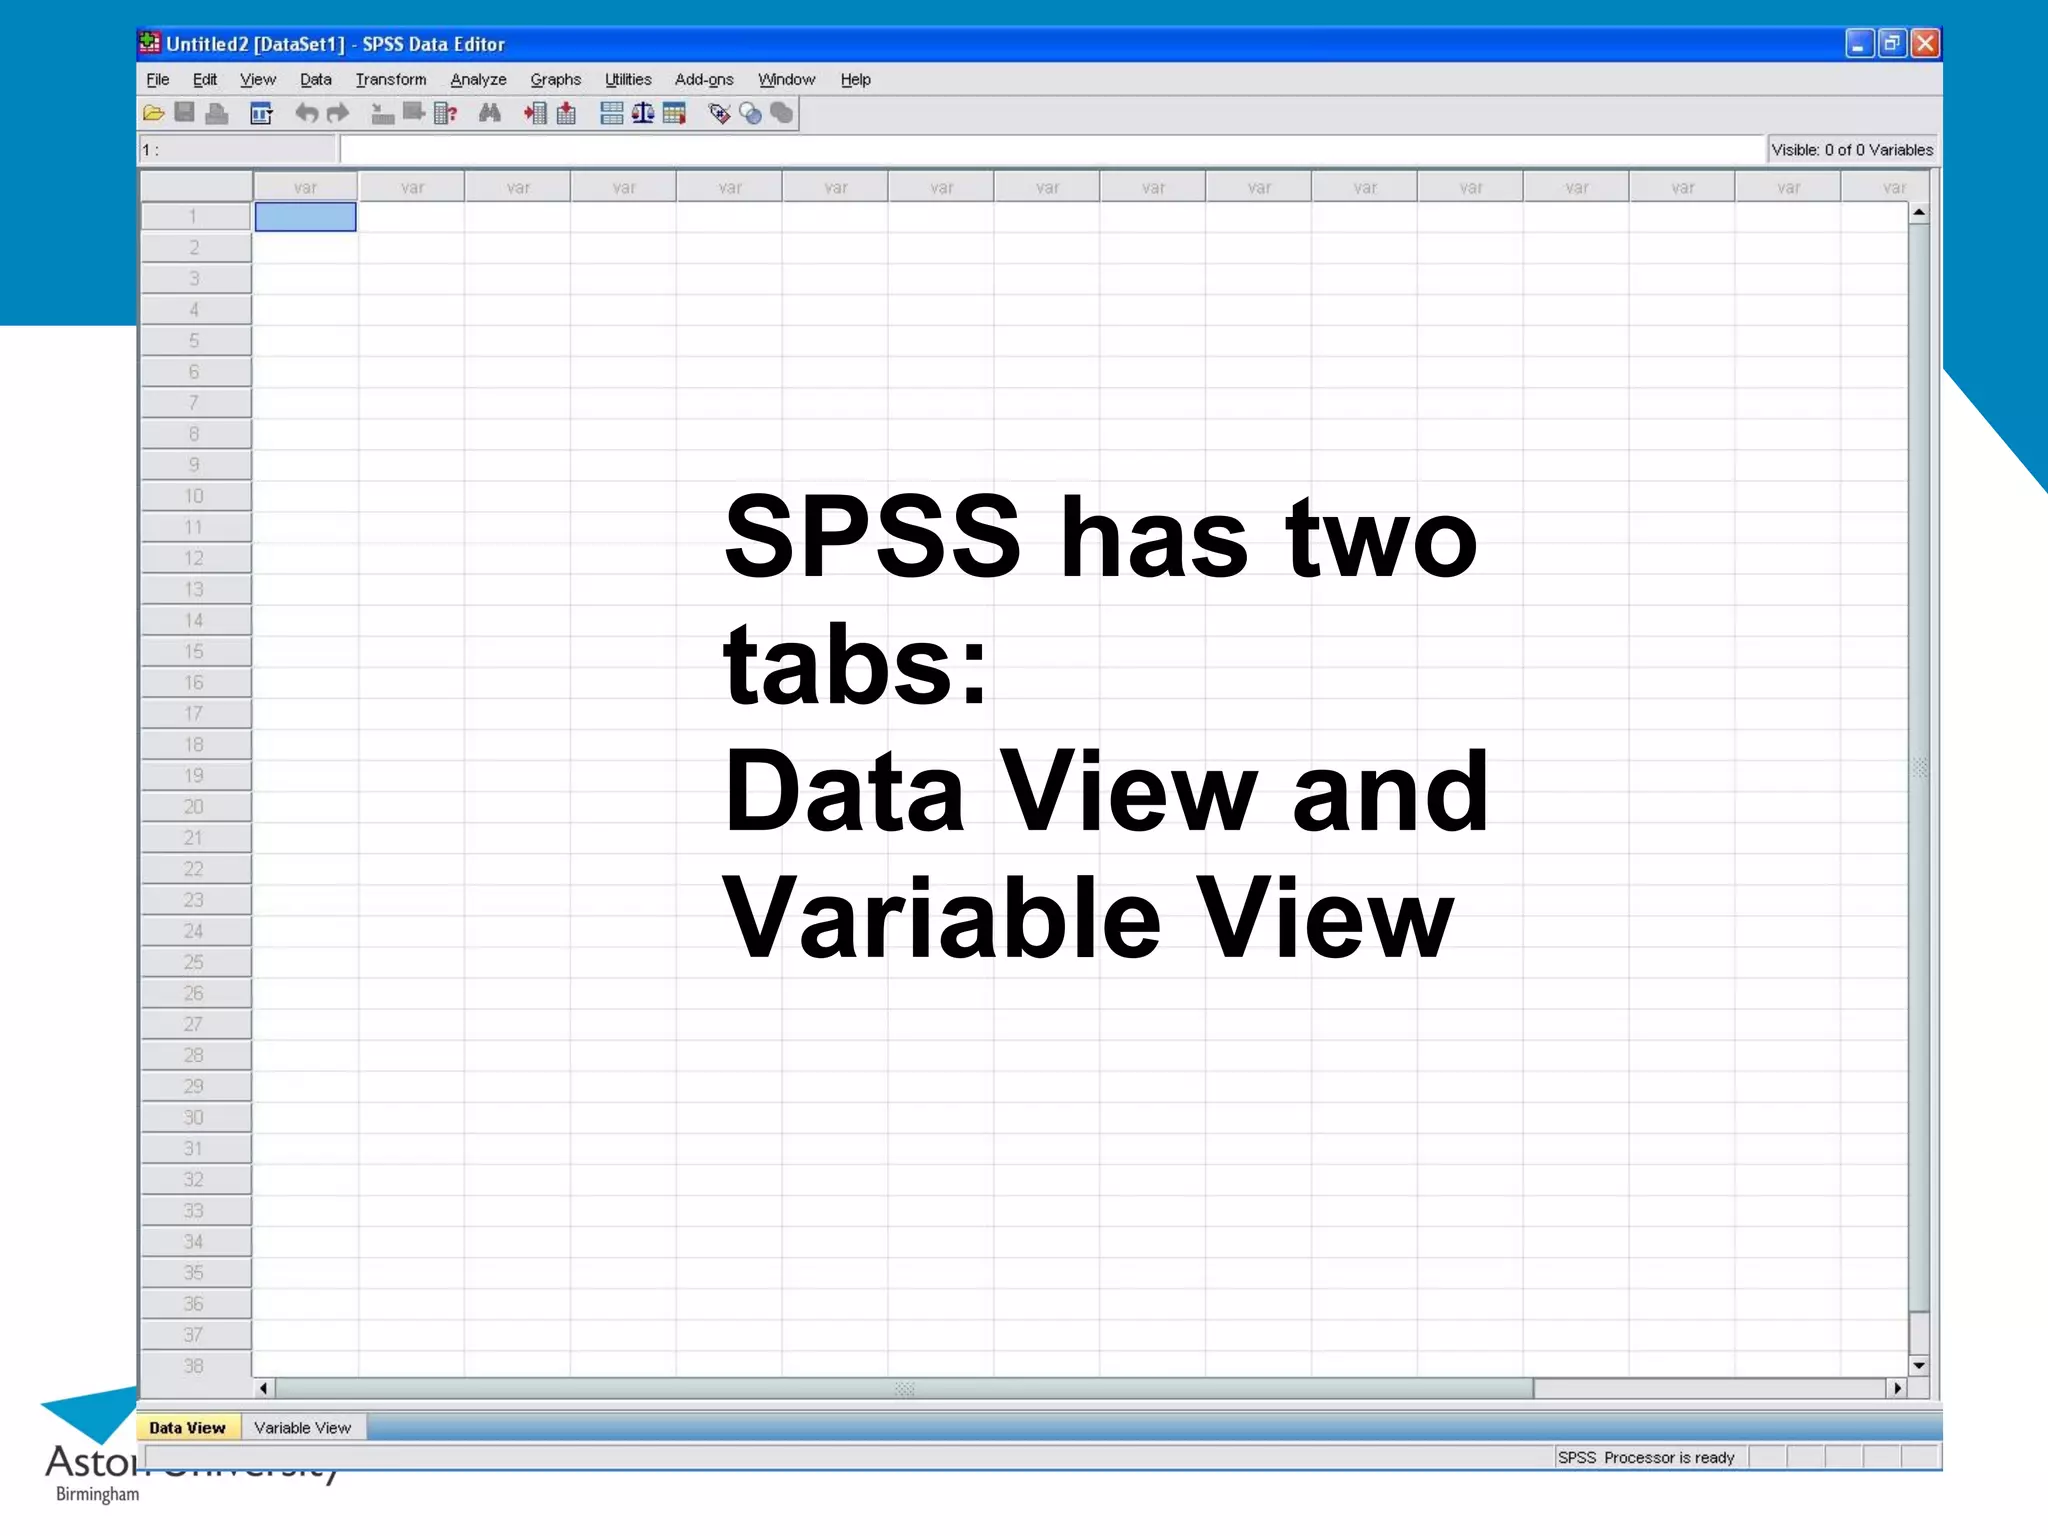Click the SPSS application icon in title bar
This screenshot has width=2048, height=1536.
point(150,43)
